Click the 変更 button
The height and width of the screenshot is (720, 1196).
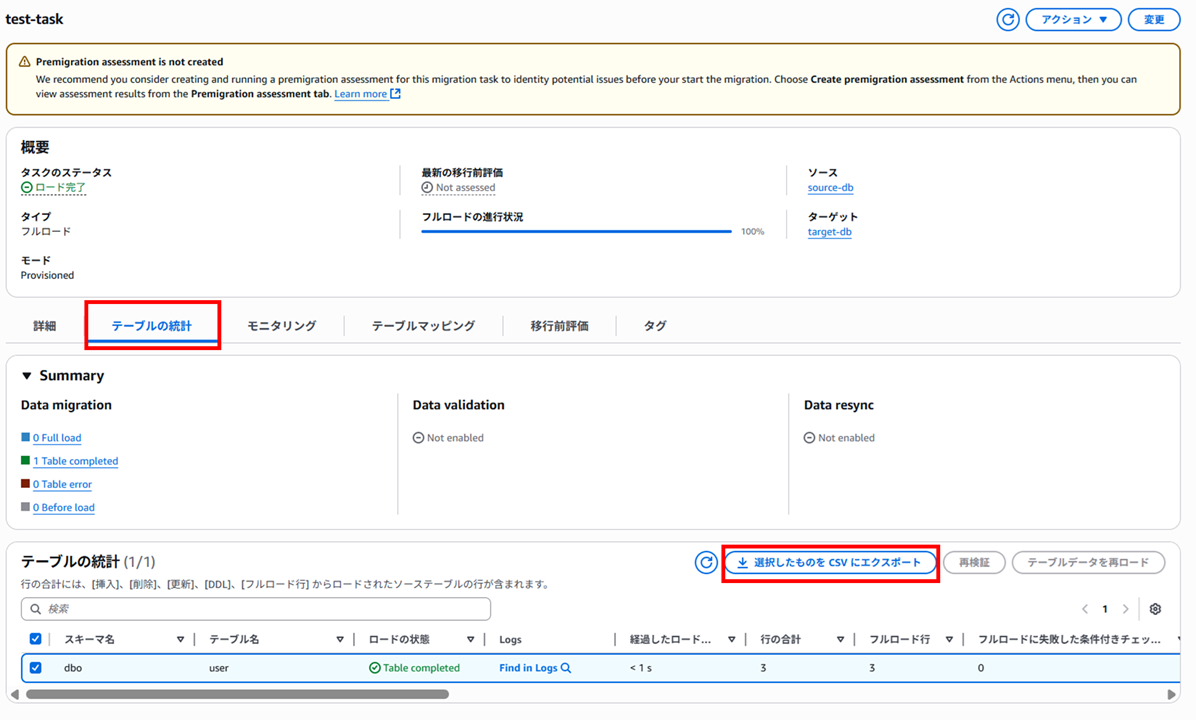pyautogui.click(x=1153, y=20)
